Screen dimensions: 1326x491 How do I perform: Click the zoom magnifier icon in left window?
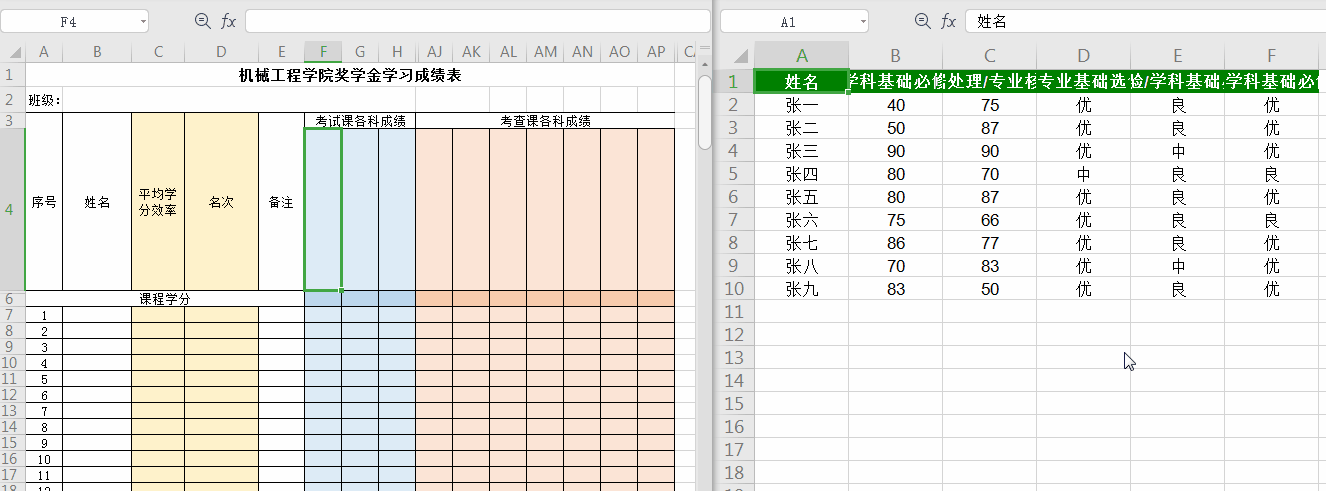[202, 21]
